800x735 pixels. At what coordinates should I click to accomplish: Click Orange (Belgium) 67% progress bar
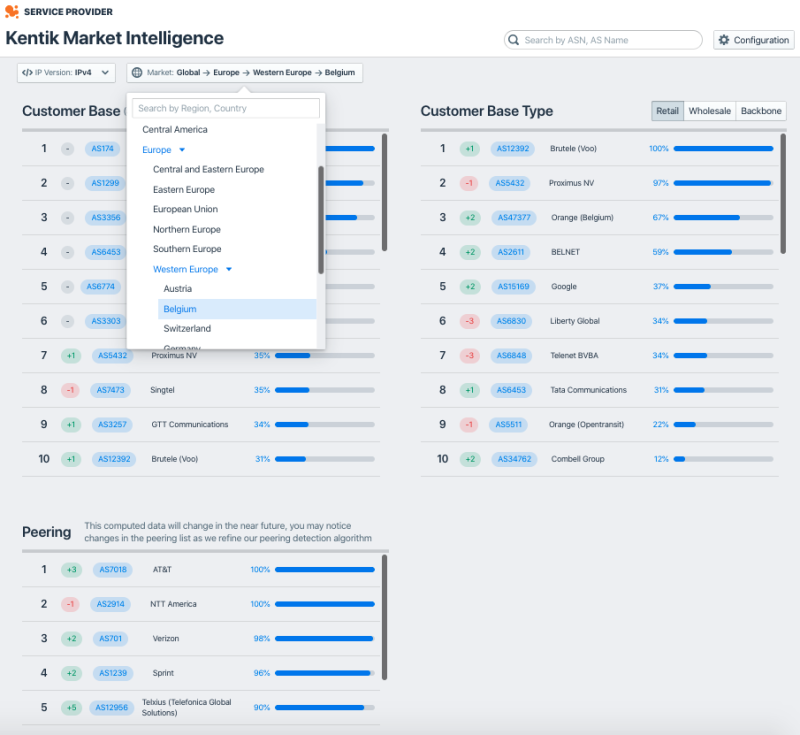coord(723,217)
